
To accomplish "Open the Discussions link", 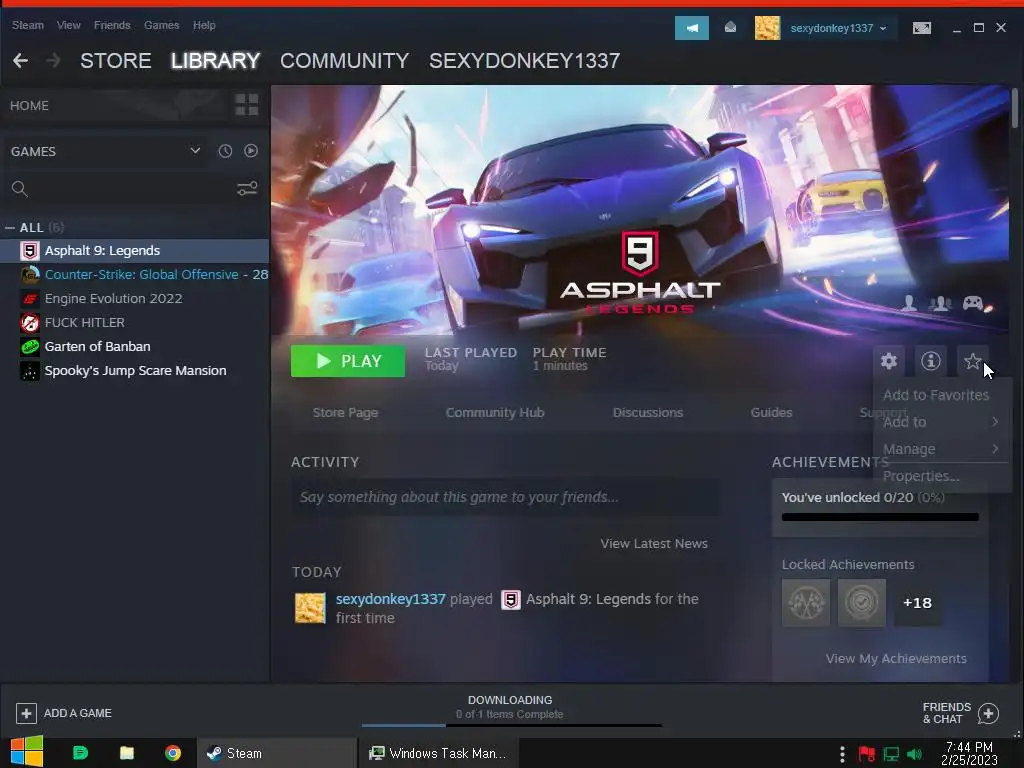I will pyautogui.click(x=648, y=413).
